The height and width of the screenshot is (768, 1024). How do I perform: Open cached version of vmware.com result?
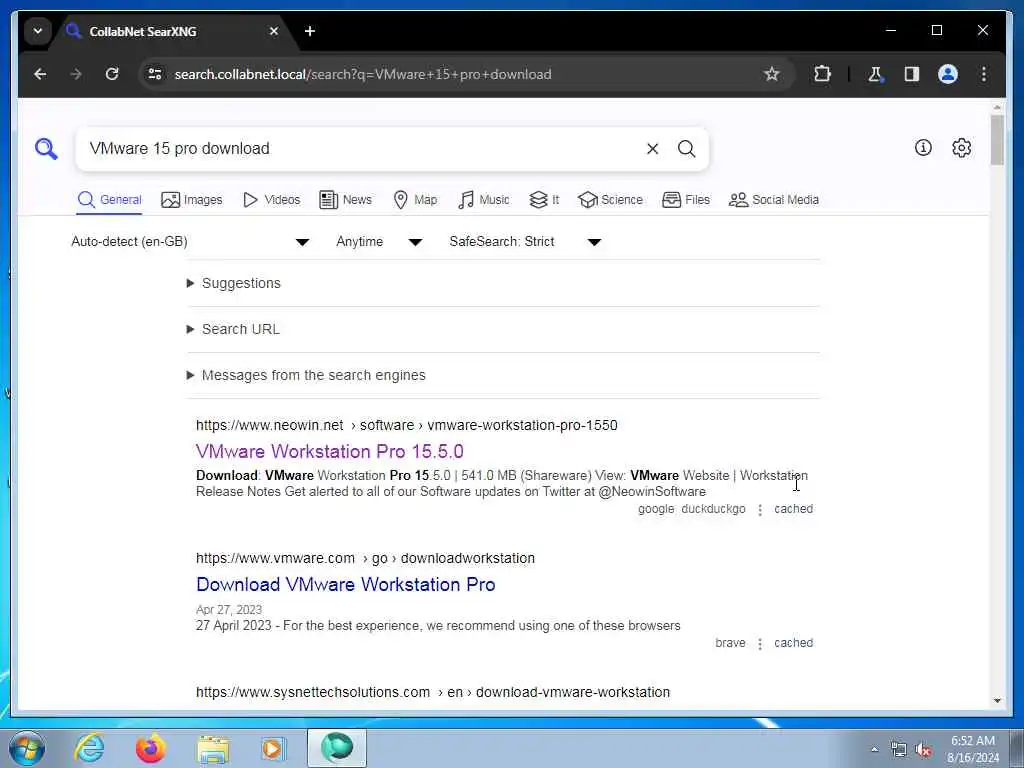coord(793,643)
